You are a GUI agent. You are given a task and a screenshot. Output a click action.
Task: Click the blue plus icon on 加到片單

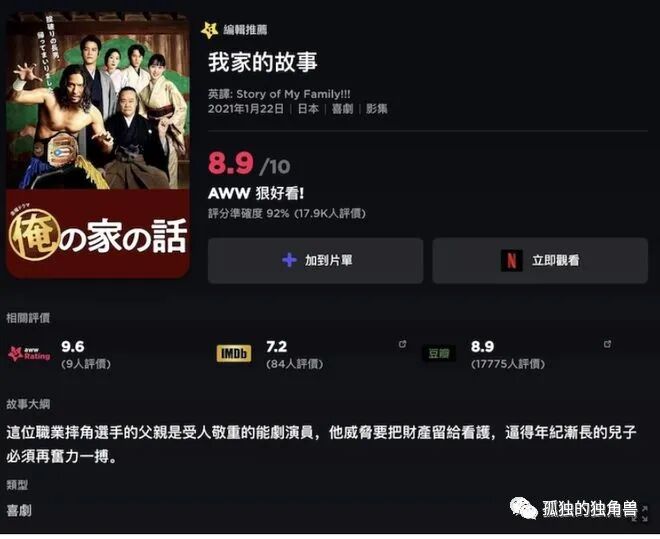click(290, 260)
